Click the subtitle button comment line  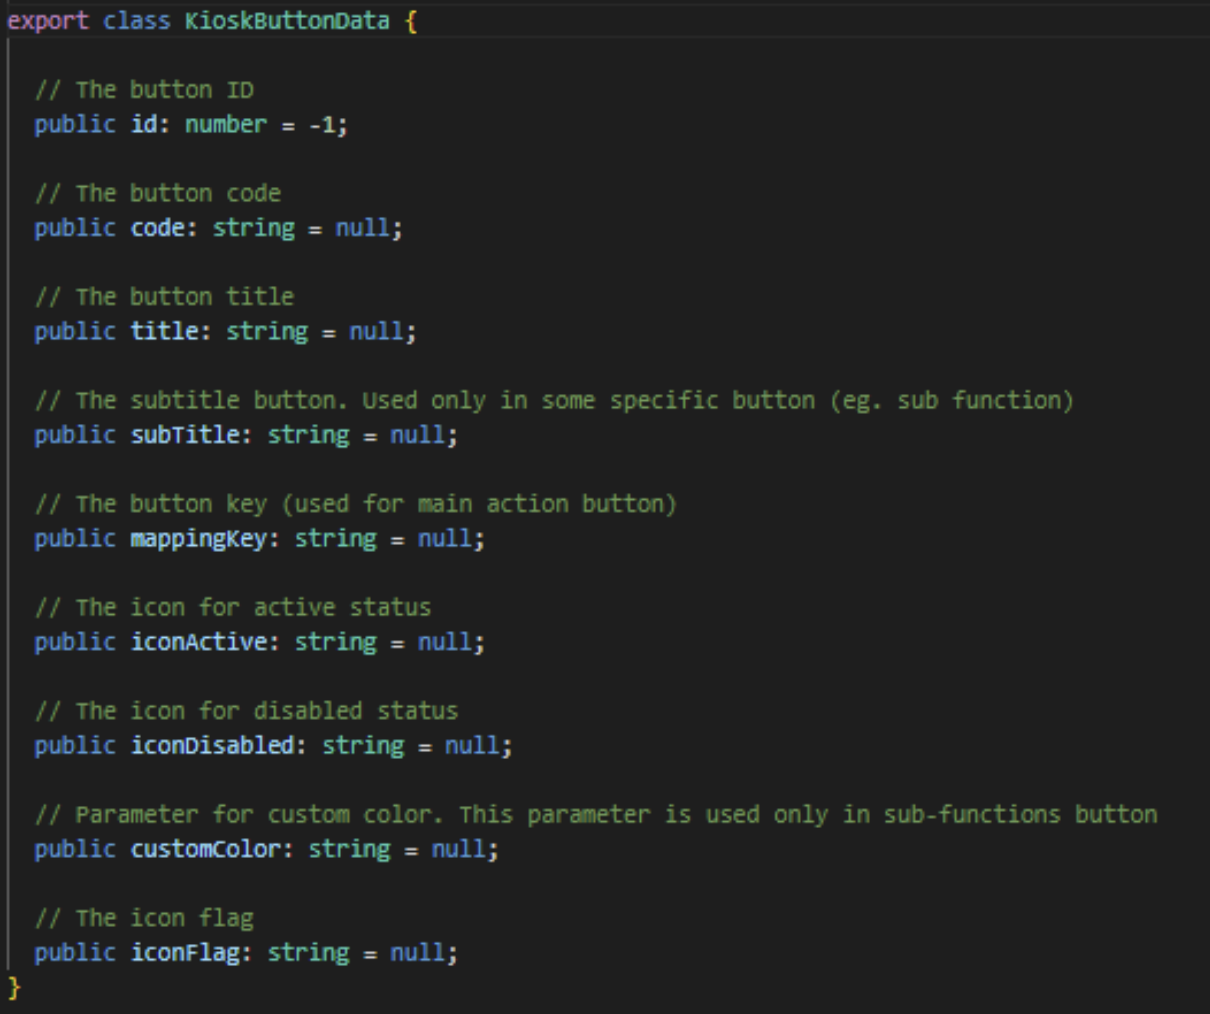click(554, 400)
